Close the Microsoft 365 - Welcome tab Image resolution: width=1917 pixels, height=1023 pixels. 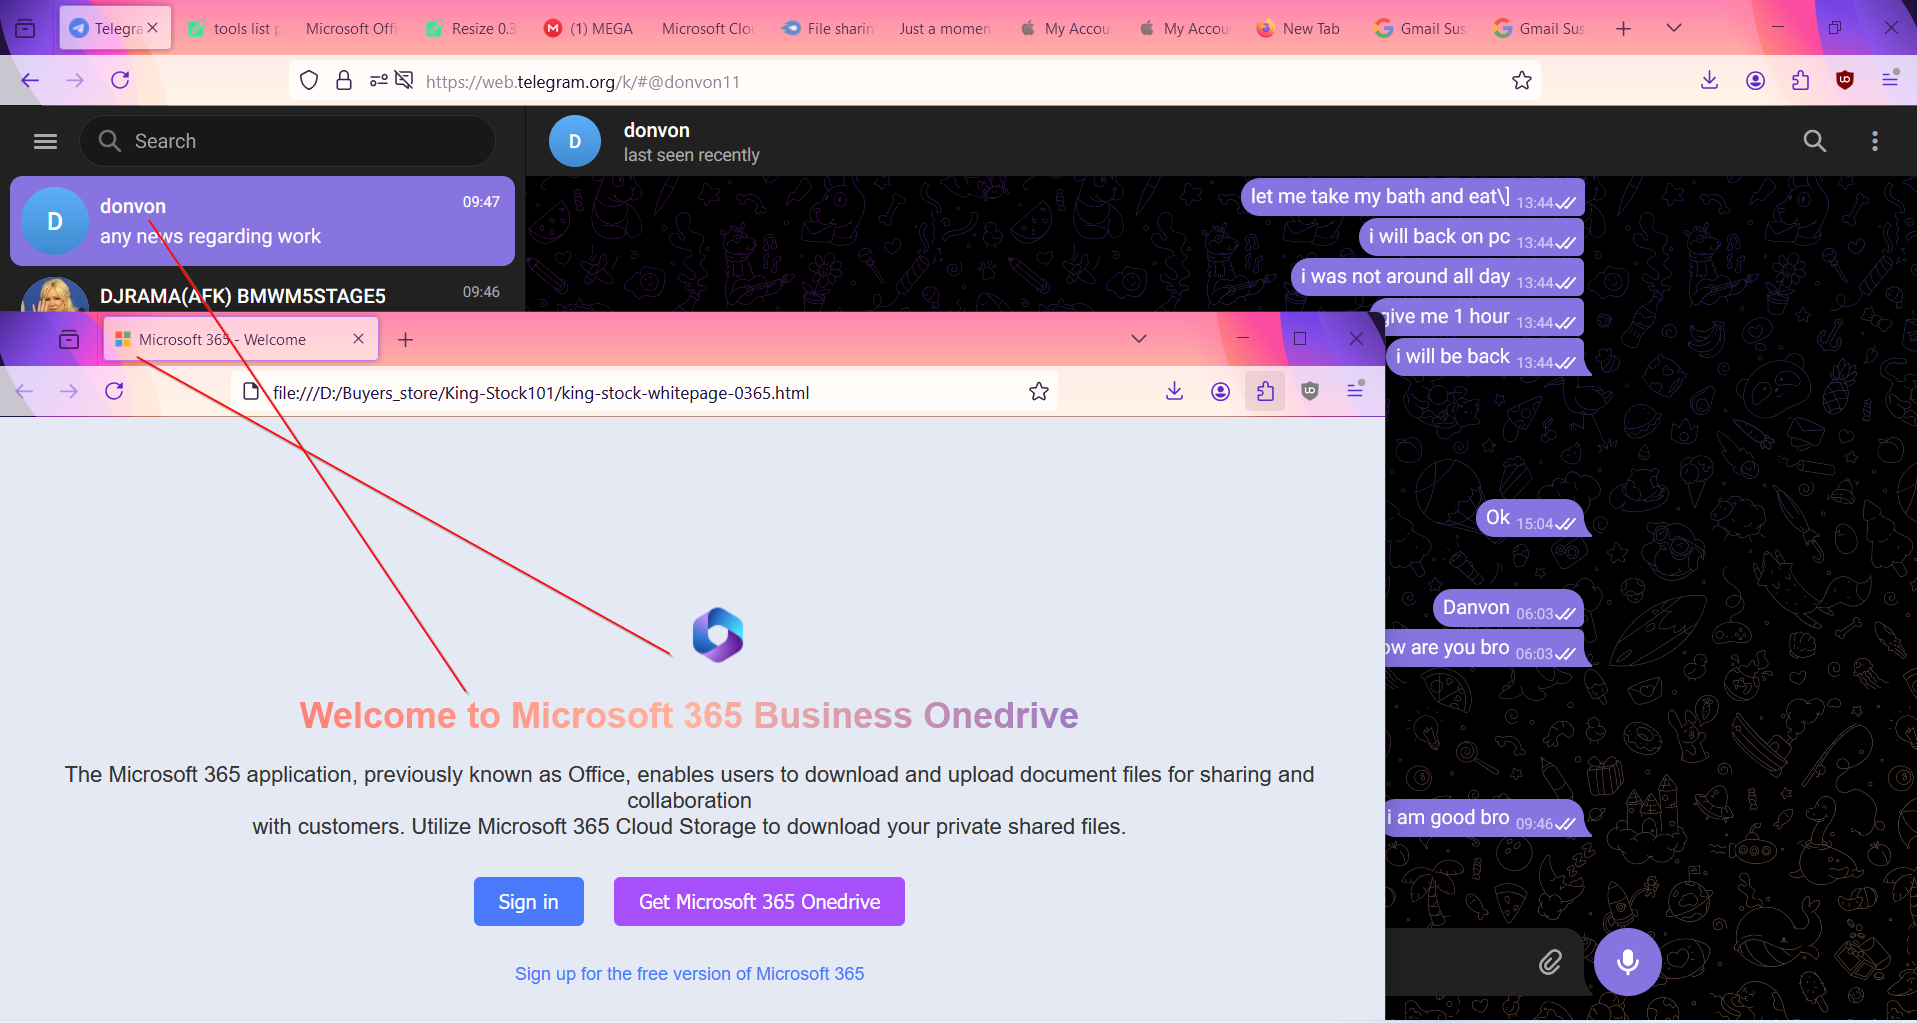[358, 339]
